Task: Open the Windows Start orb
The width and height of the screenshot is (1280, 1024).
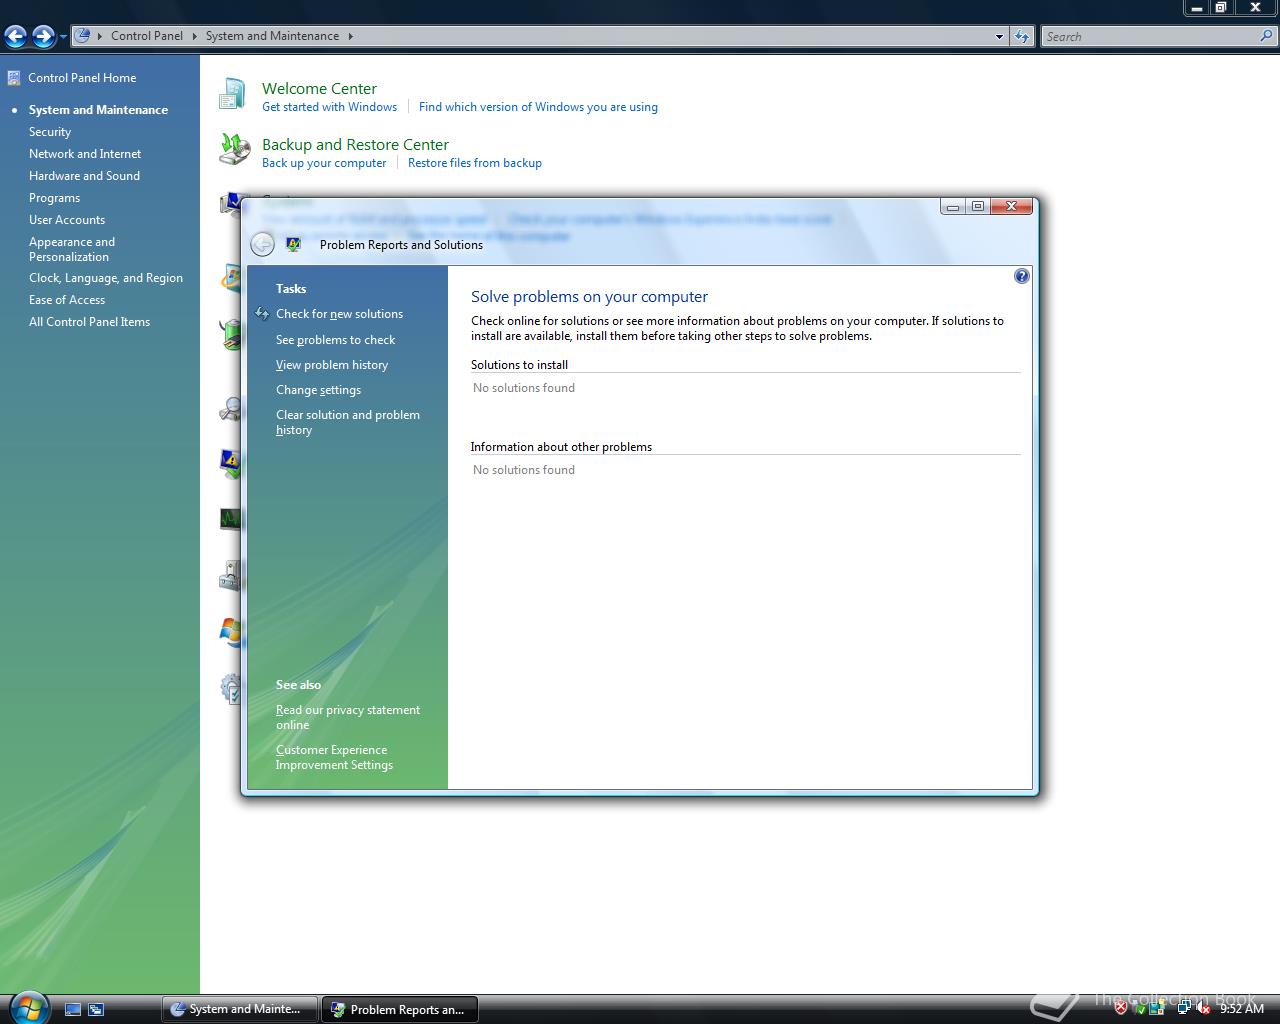Action: 27,1006
